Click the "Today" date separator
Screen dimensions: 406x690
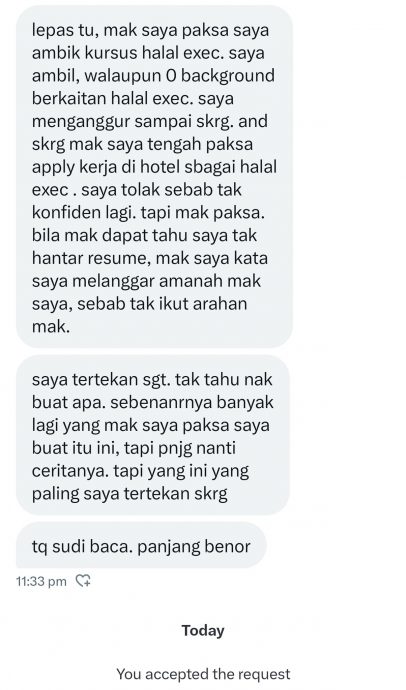pyautogui.click(x=203, y=630)
